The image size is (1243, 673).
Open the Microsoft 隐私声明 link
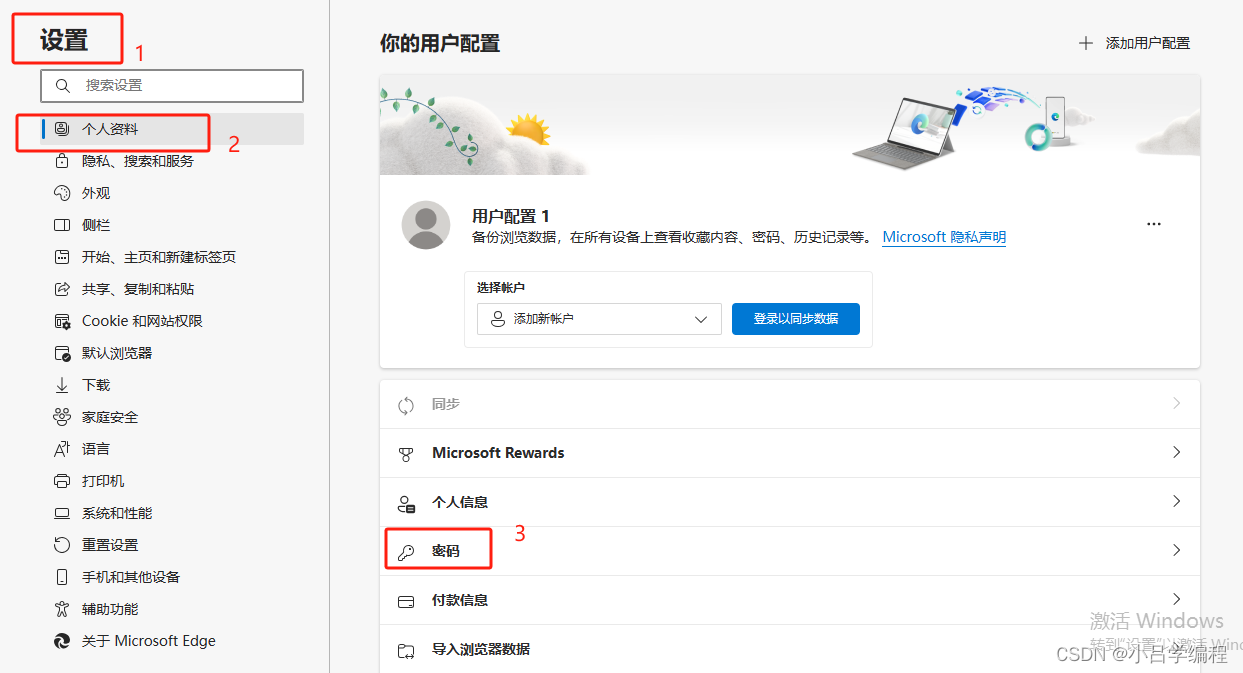(x=944, y=237)
